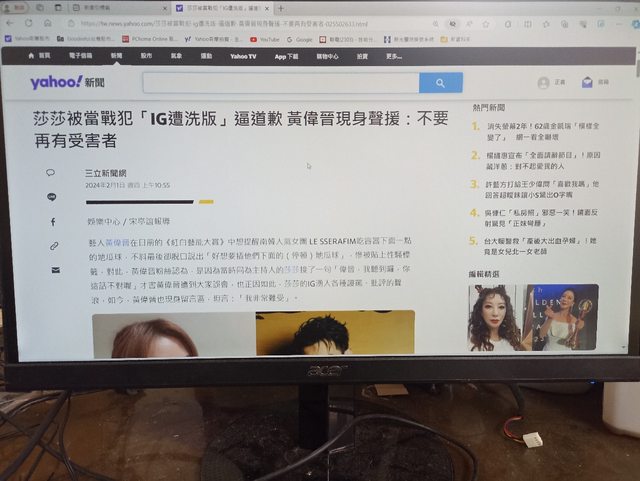Open 購物中心 in the navigation bar
Viewport: 640px width, 481px height.
tap(327, 56)
